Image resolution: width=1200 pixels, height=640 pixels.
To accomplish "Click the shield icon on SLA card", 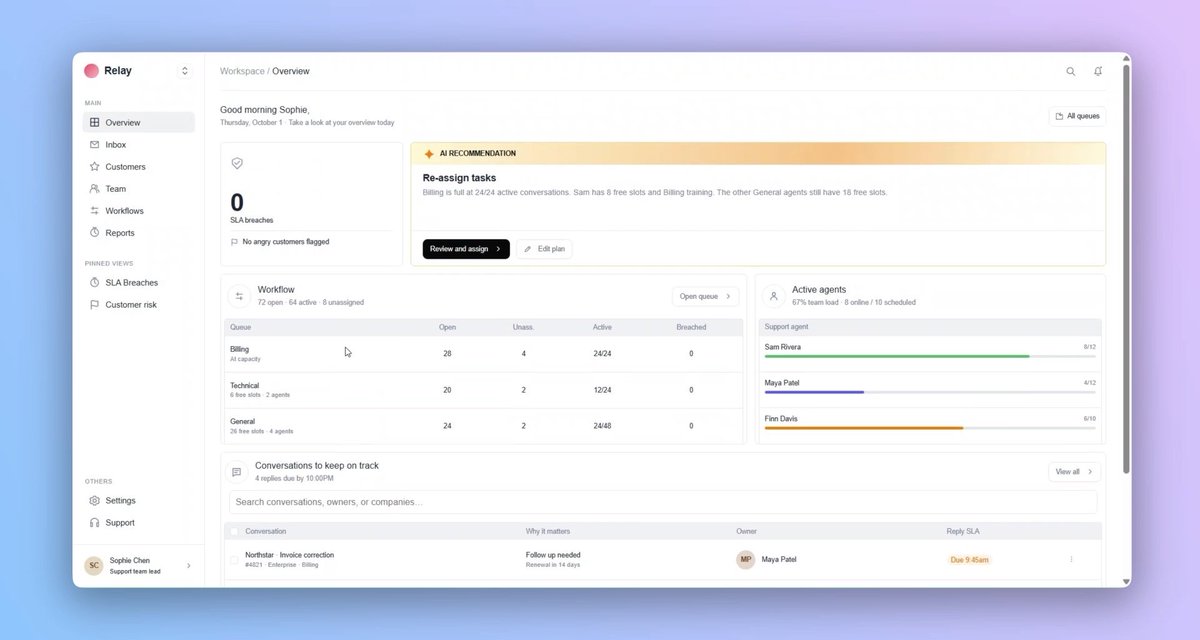I will pyautogui.click(x=237, y=163).
